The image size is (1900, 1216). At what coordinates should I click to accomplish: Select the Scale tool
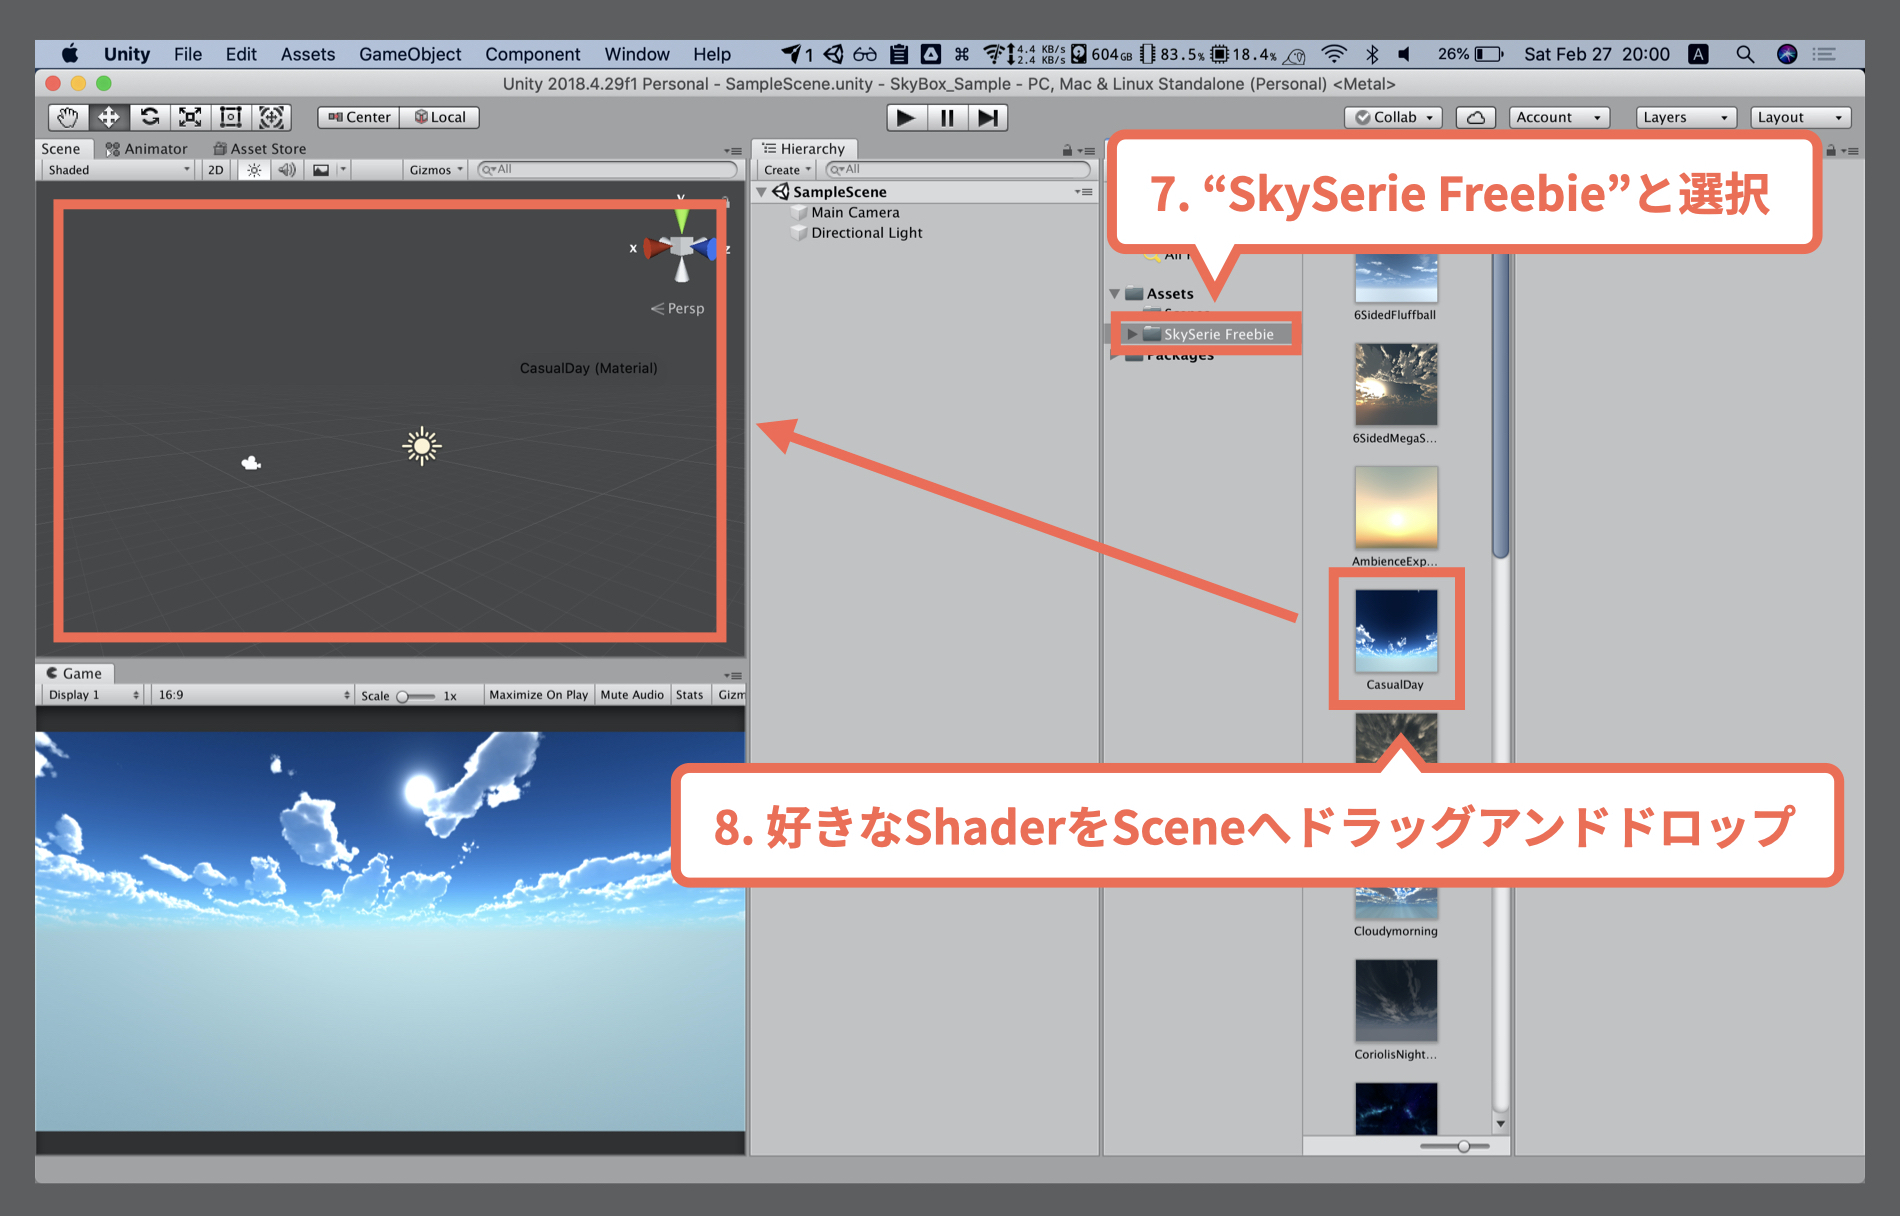pyautogui.click(x=190, y=117)
